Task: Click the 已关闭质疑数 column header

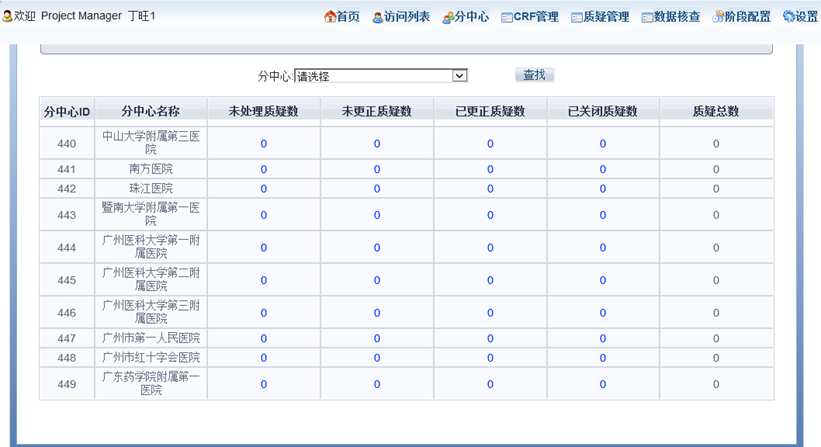Action: (x=603, y=111)
